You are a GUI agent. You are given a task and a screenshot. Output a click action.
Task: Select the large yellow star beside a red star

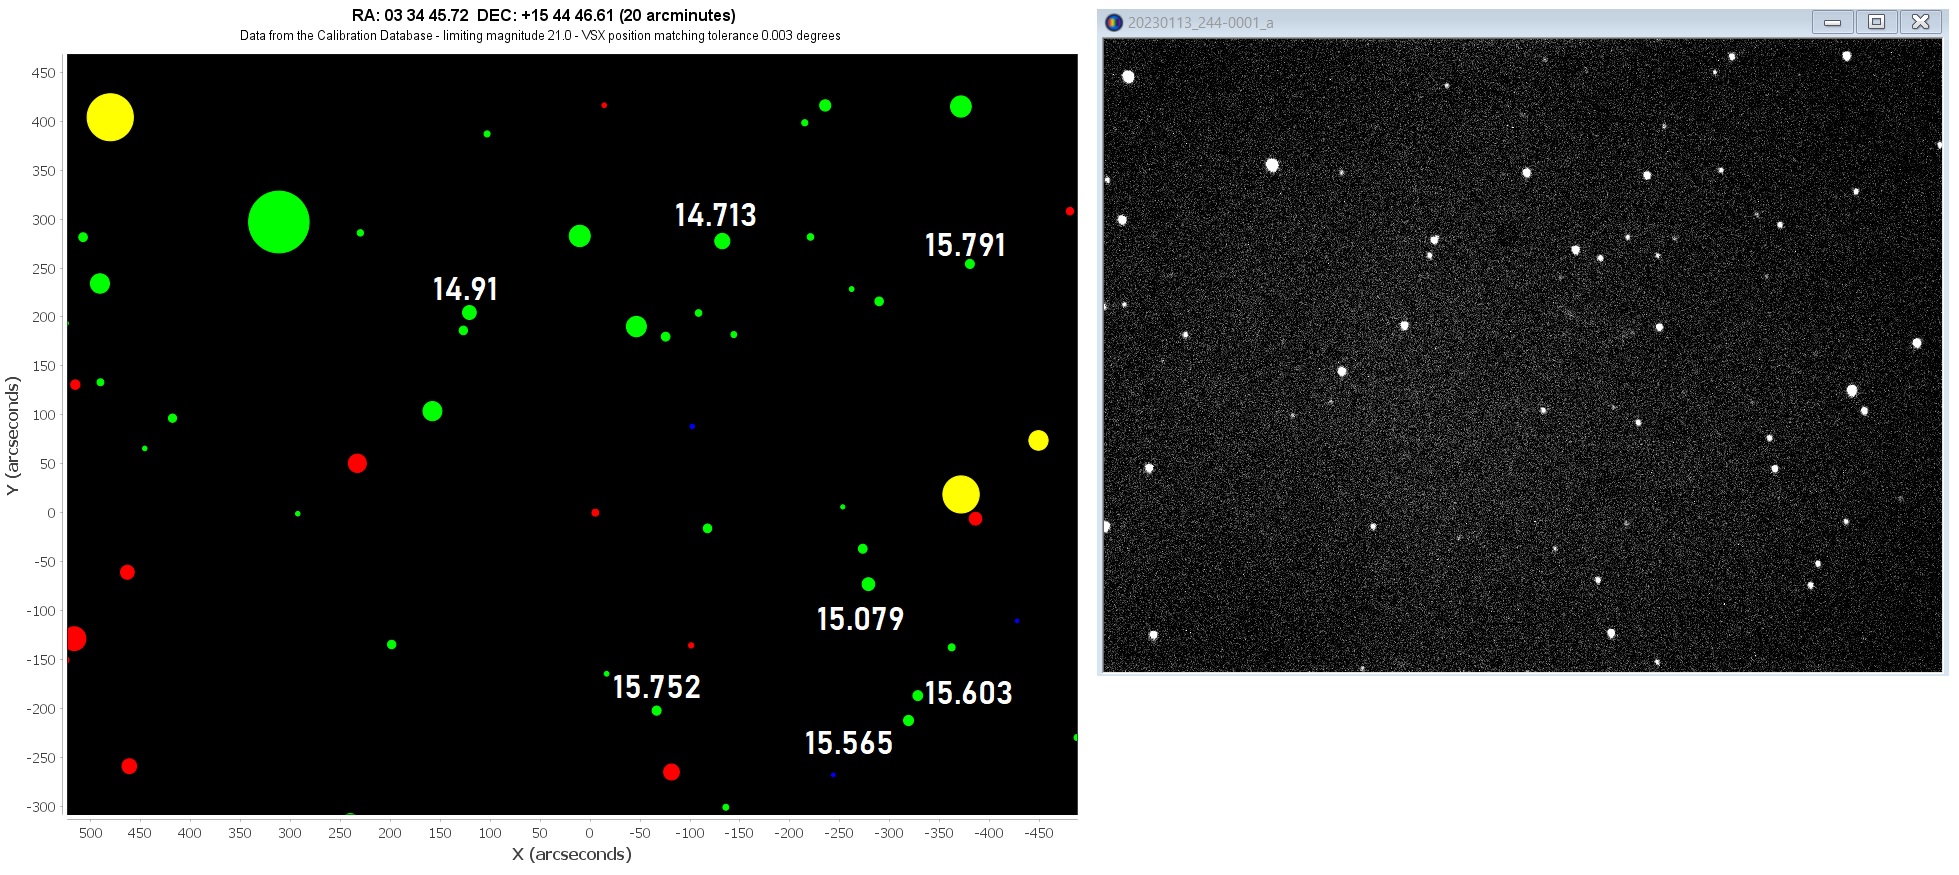coord(960,494)
